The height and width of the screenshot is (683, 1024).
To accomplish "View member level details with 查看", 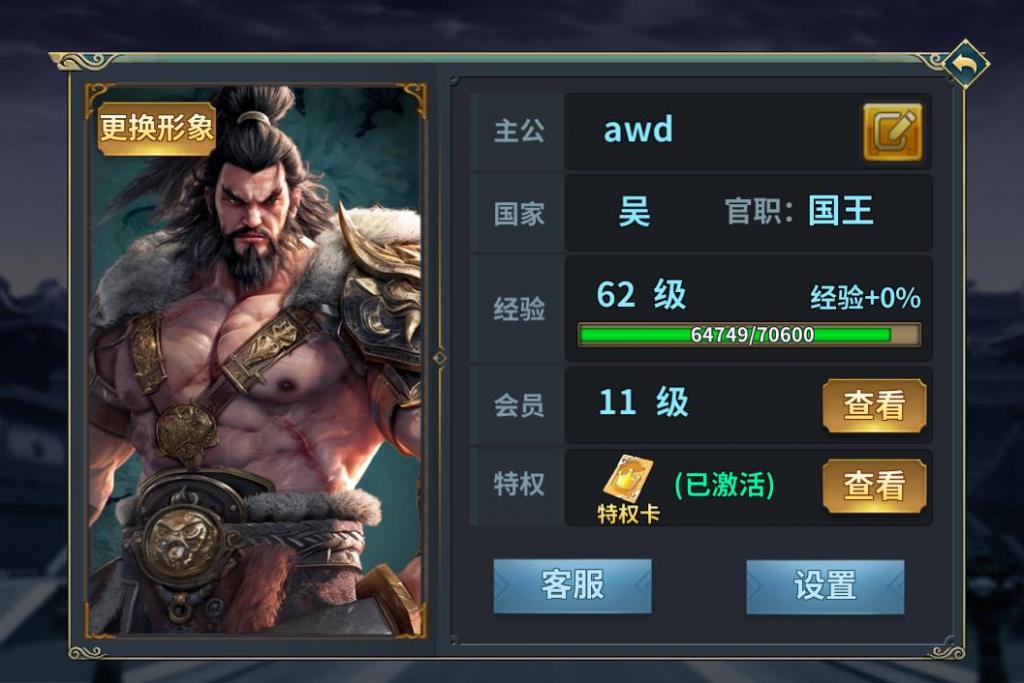I will click(x=874, y=405).
